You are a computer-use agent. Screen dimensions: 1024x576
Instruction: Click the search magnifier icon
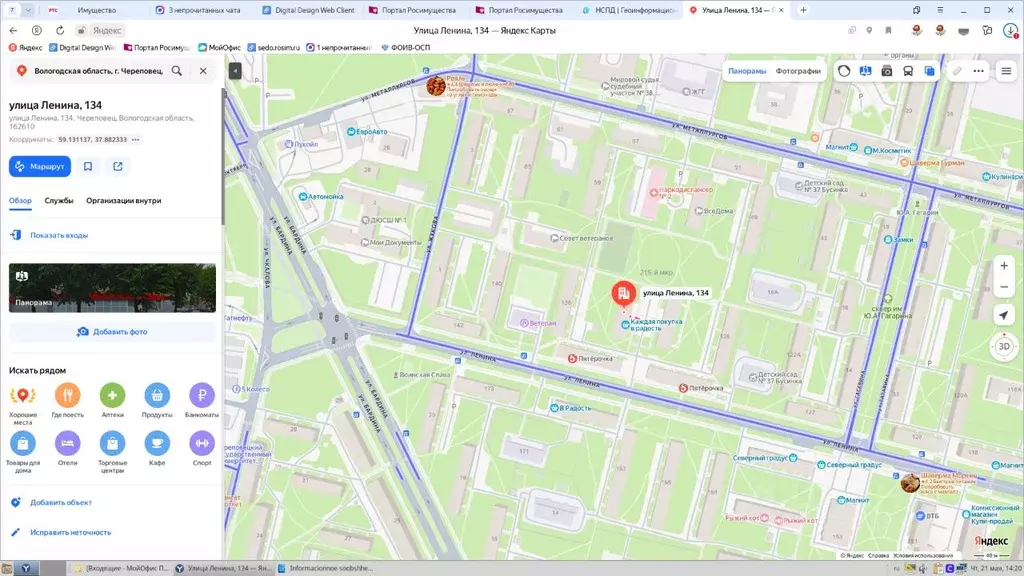pyautogui.click(x=177, y=71)
